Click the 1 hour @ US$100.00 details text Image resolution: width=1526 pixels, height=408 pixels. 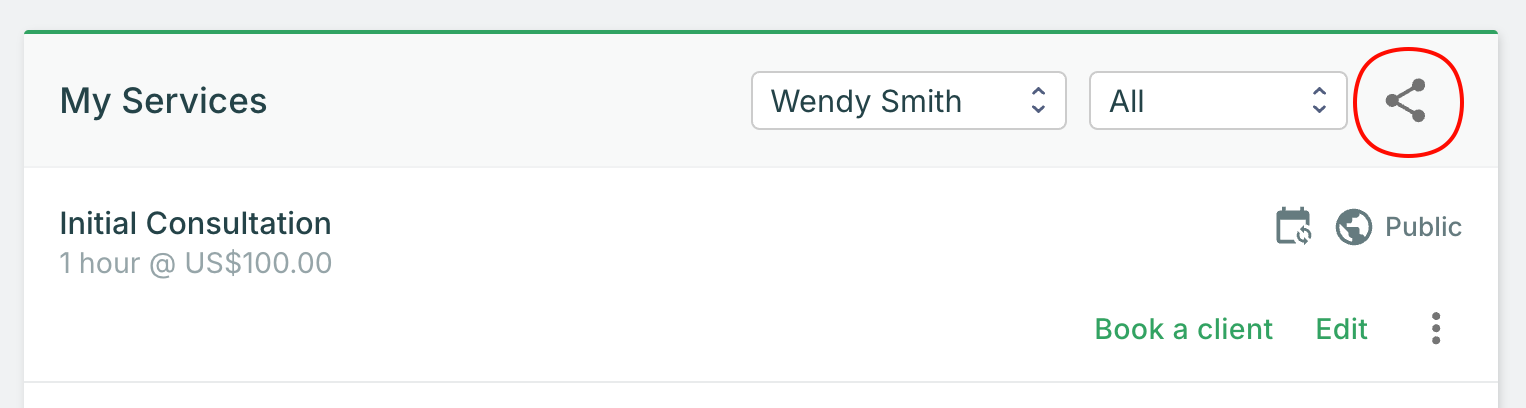(195, 263)
